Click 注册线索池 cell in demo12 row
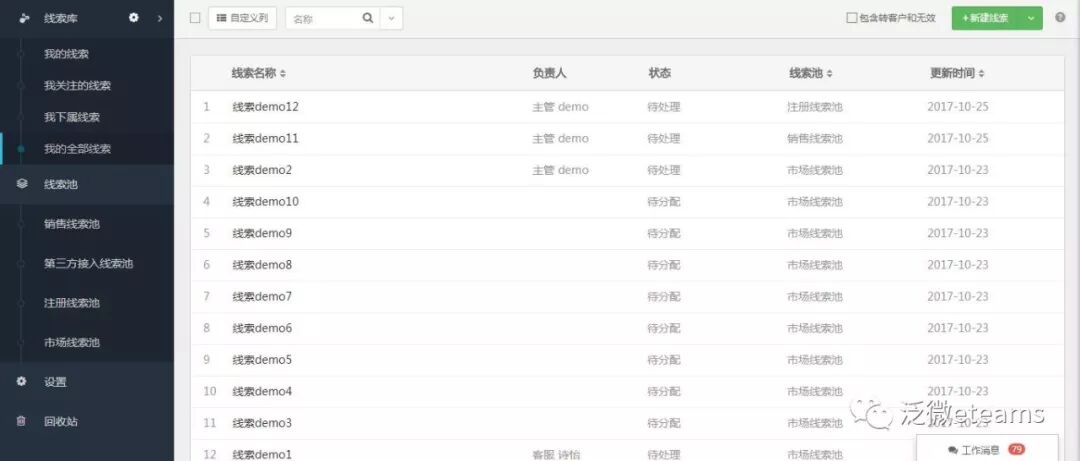This screenshot has height=461, width=1080. pos(815,107)
